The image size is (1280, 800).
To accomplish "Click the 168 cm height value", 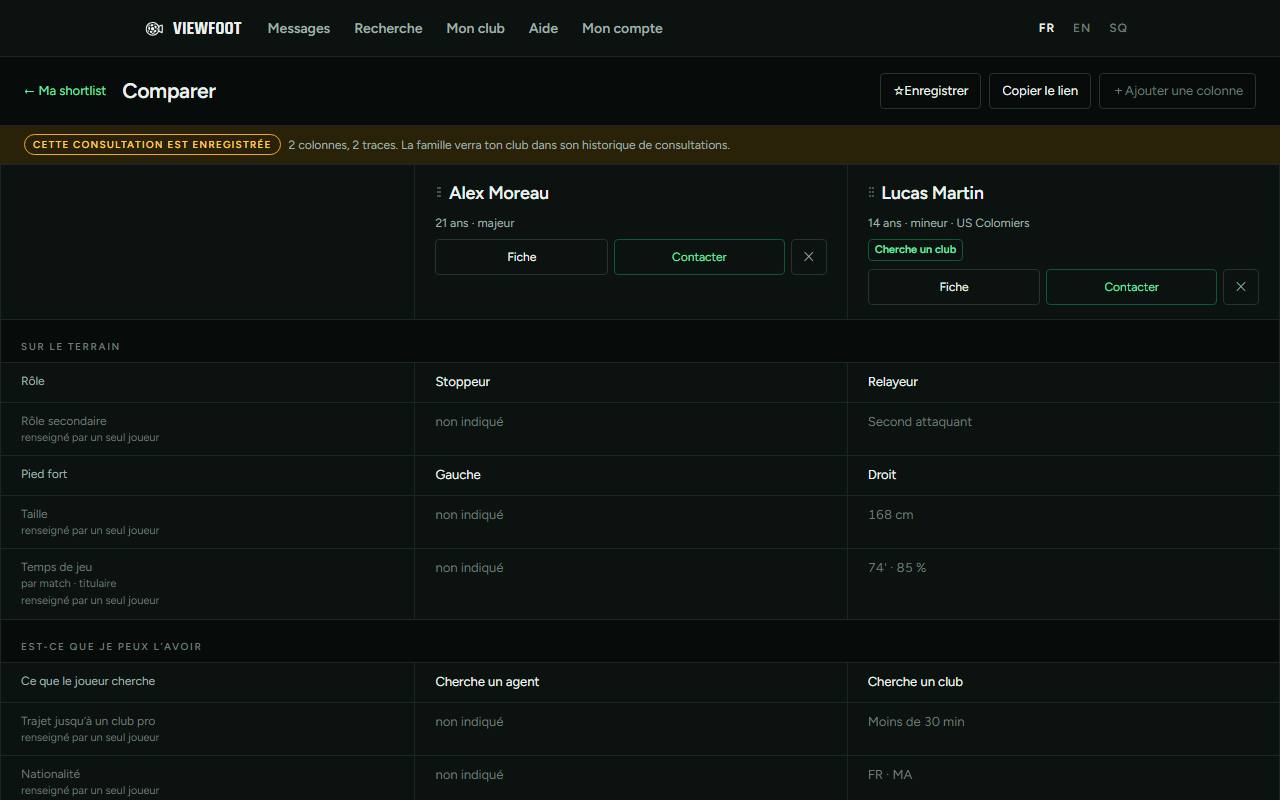I will click(890, 515).
